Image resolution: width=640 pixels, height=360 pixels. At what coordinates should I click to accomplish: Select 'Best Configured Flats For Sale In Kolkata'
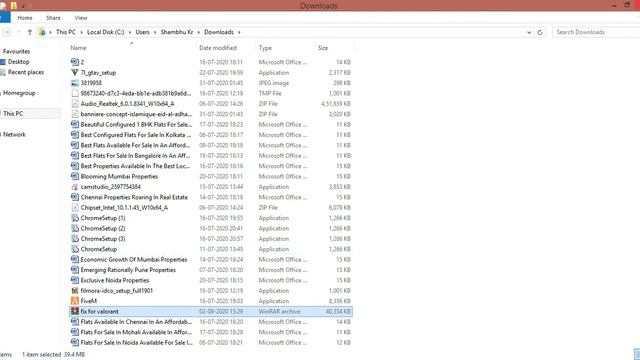pyautogui.click(x=136, y=135)
